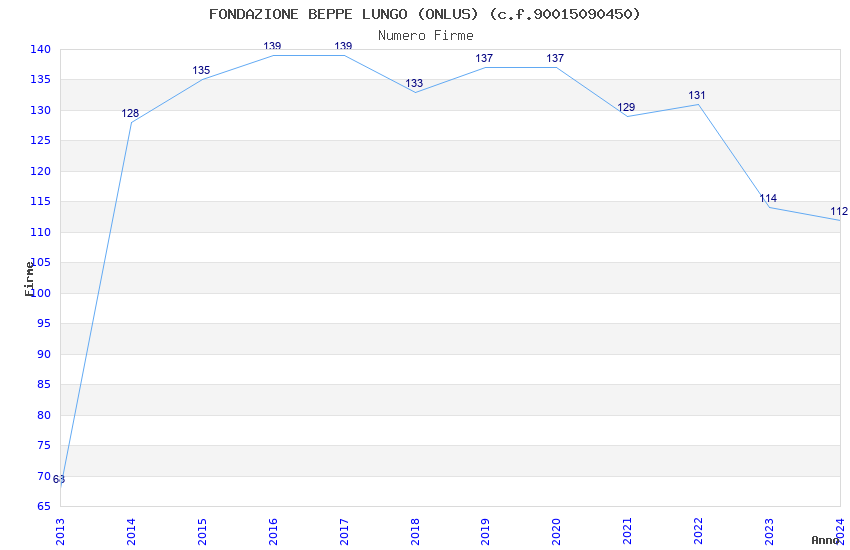850x550 pixels.
Task: Click the data label 133 at 2018
Action: 414,83
